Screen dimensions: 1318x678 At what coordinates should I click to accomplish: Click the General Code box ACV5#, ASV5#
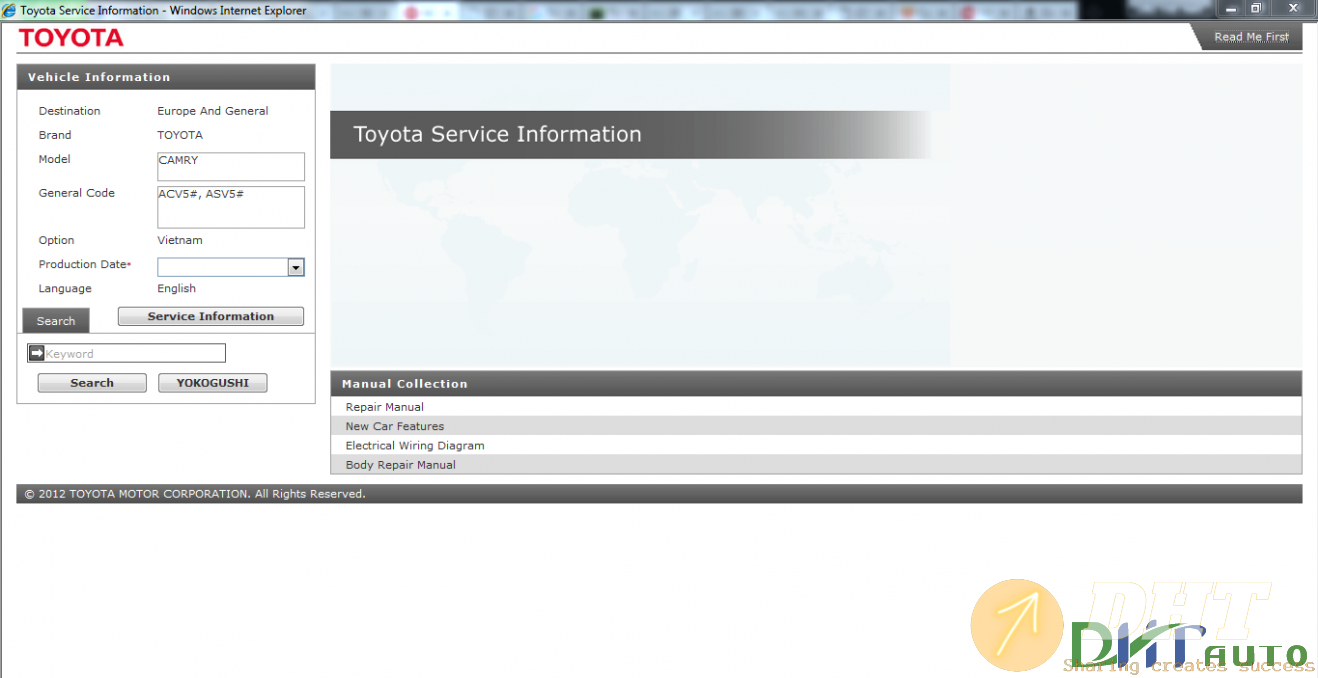pyautogui.click(x=231, y=207)
